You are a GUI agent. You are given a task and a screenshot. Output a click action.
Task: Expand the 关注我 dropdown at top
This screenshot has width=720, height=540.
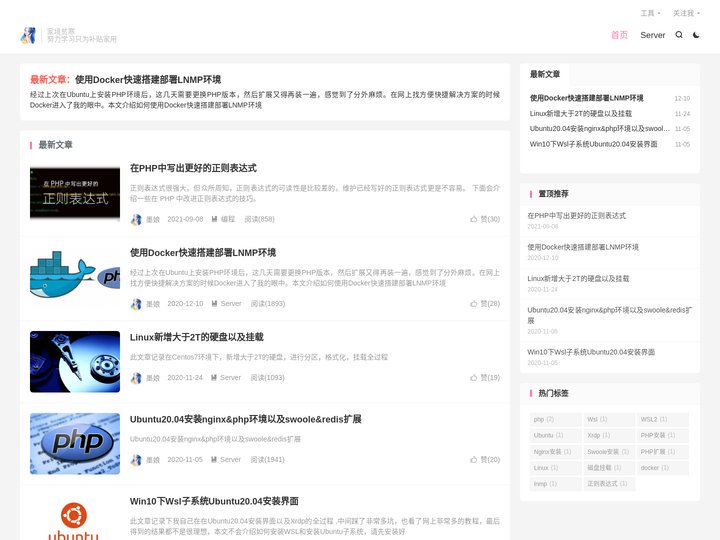click(686, 13)
